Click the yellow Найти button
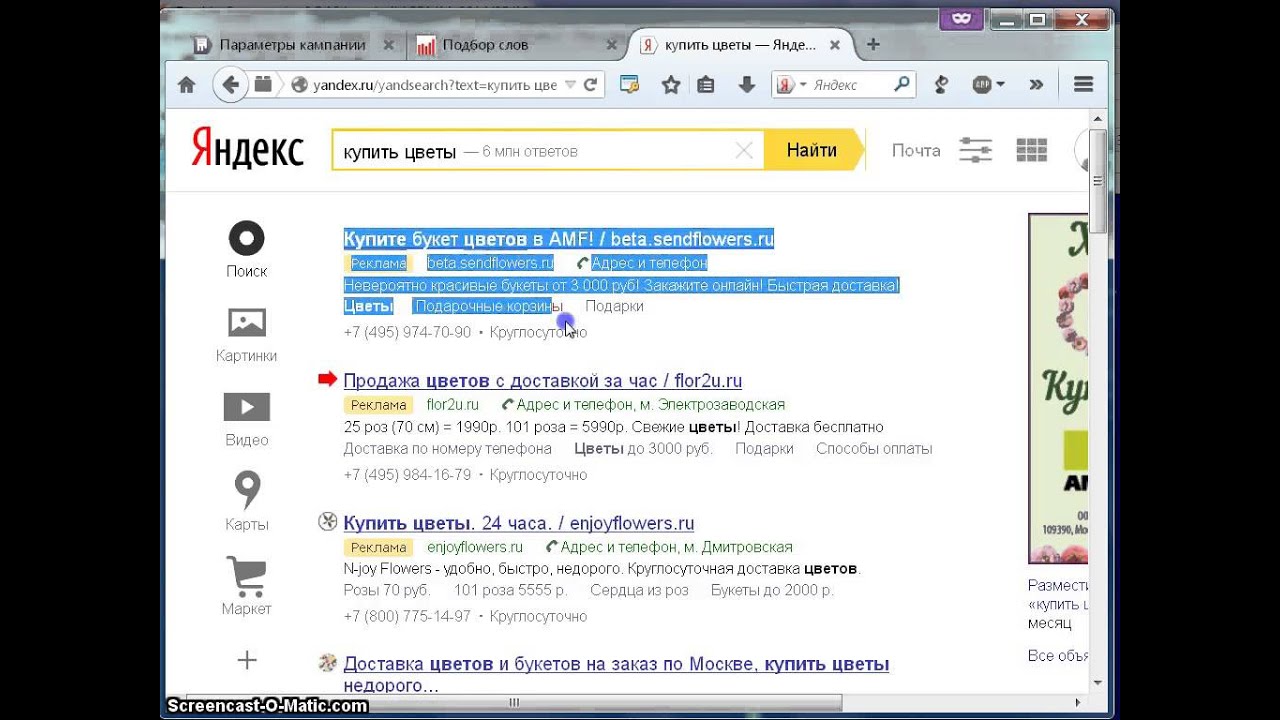The image size is (1280, 720). 812,150
